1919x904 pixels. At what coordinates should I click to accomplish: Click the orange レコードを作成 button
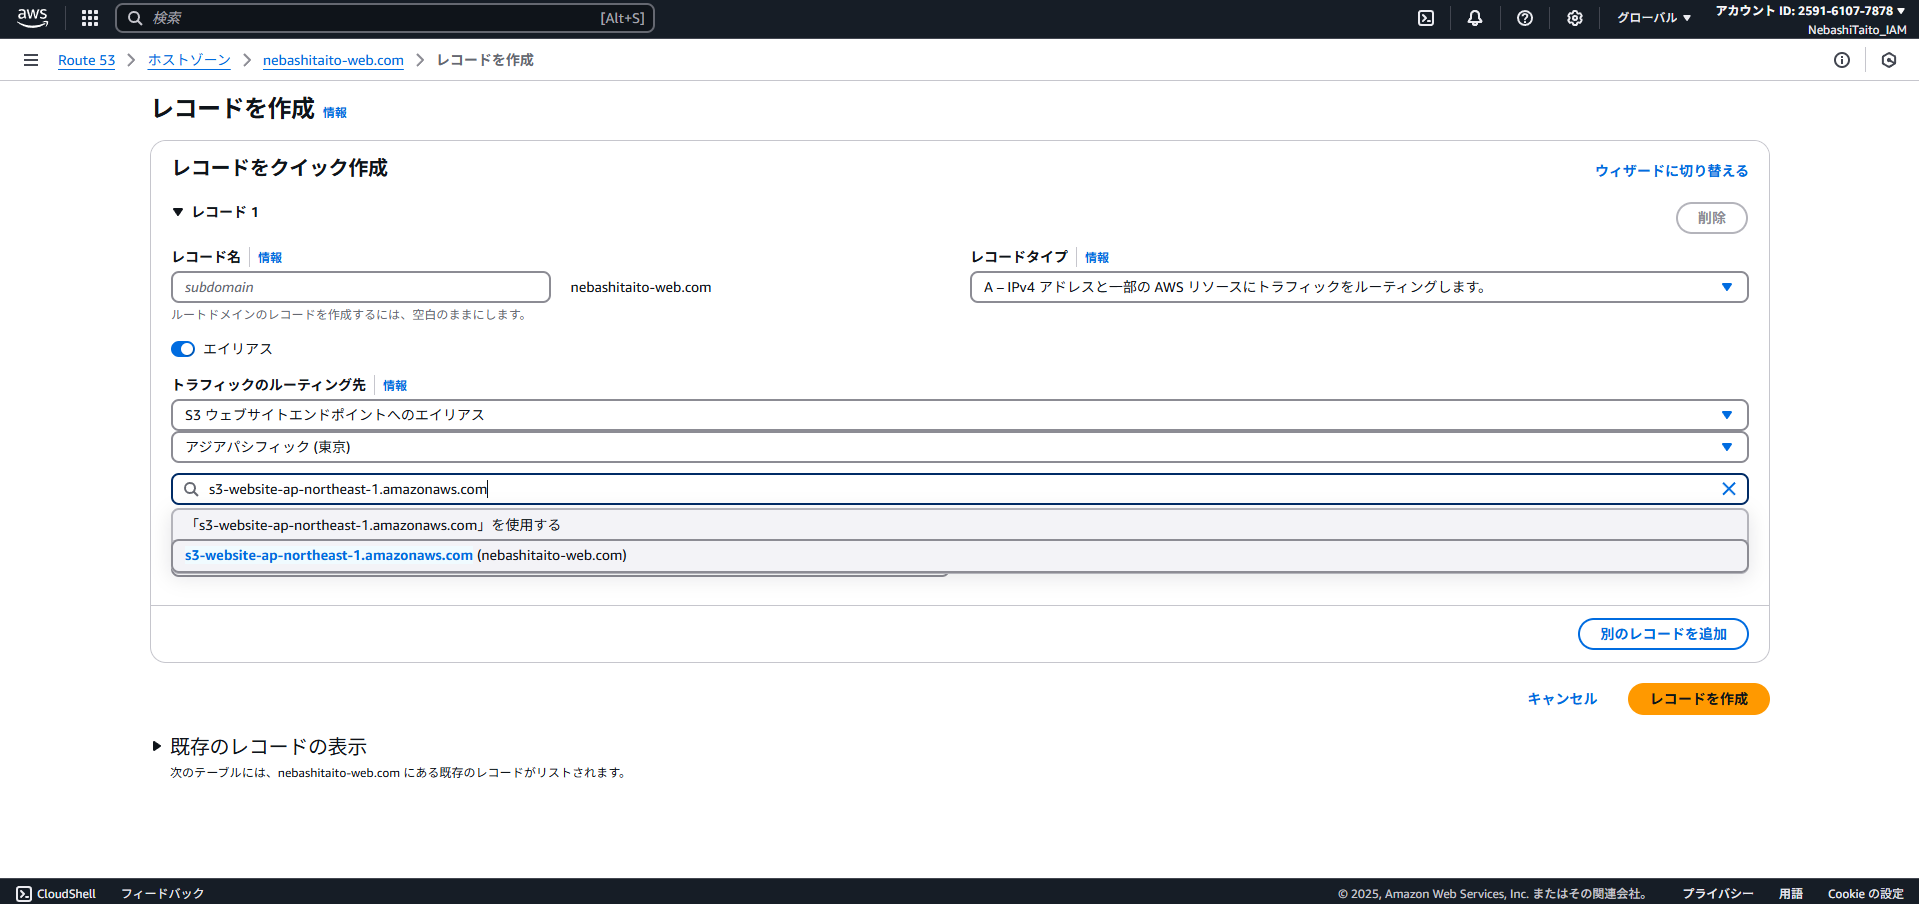1698,699
